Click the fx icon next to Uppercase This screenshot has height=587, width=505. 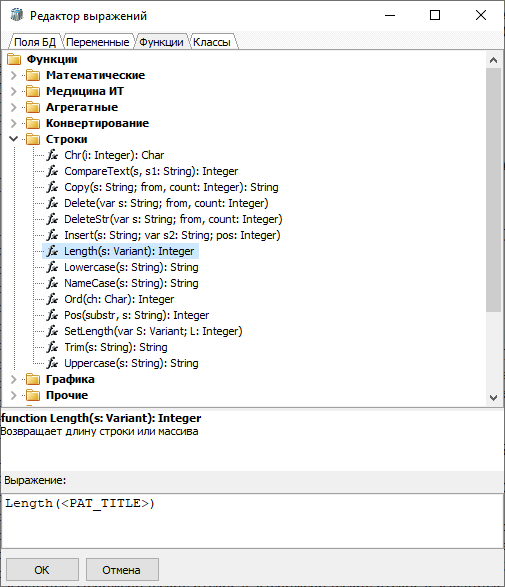(52, 363)
